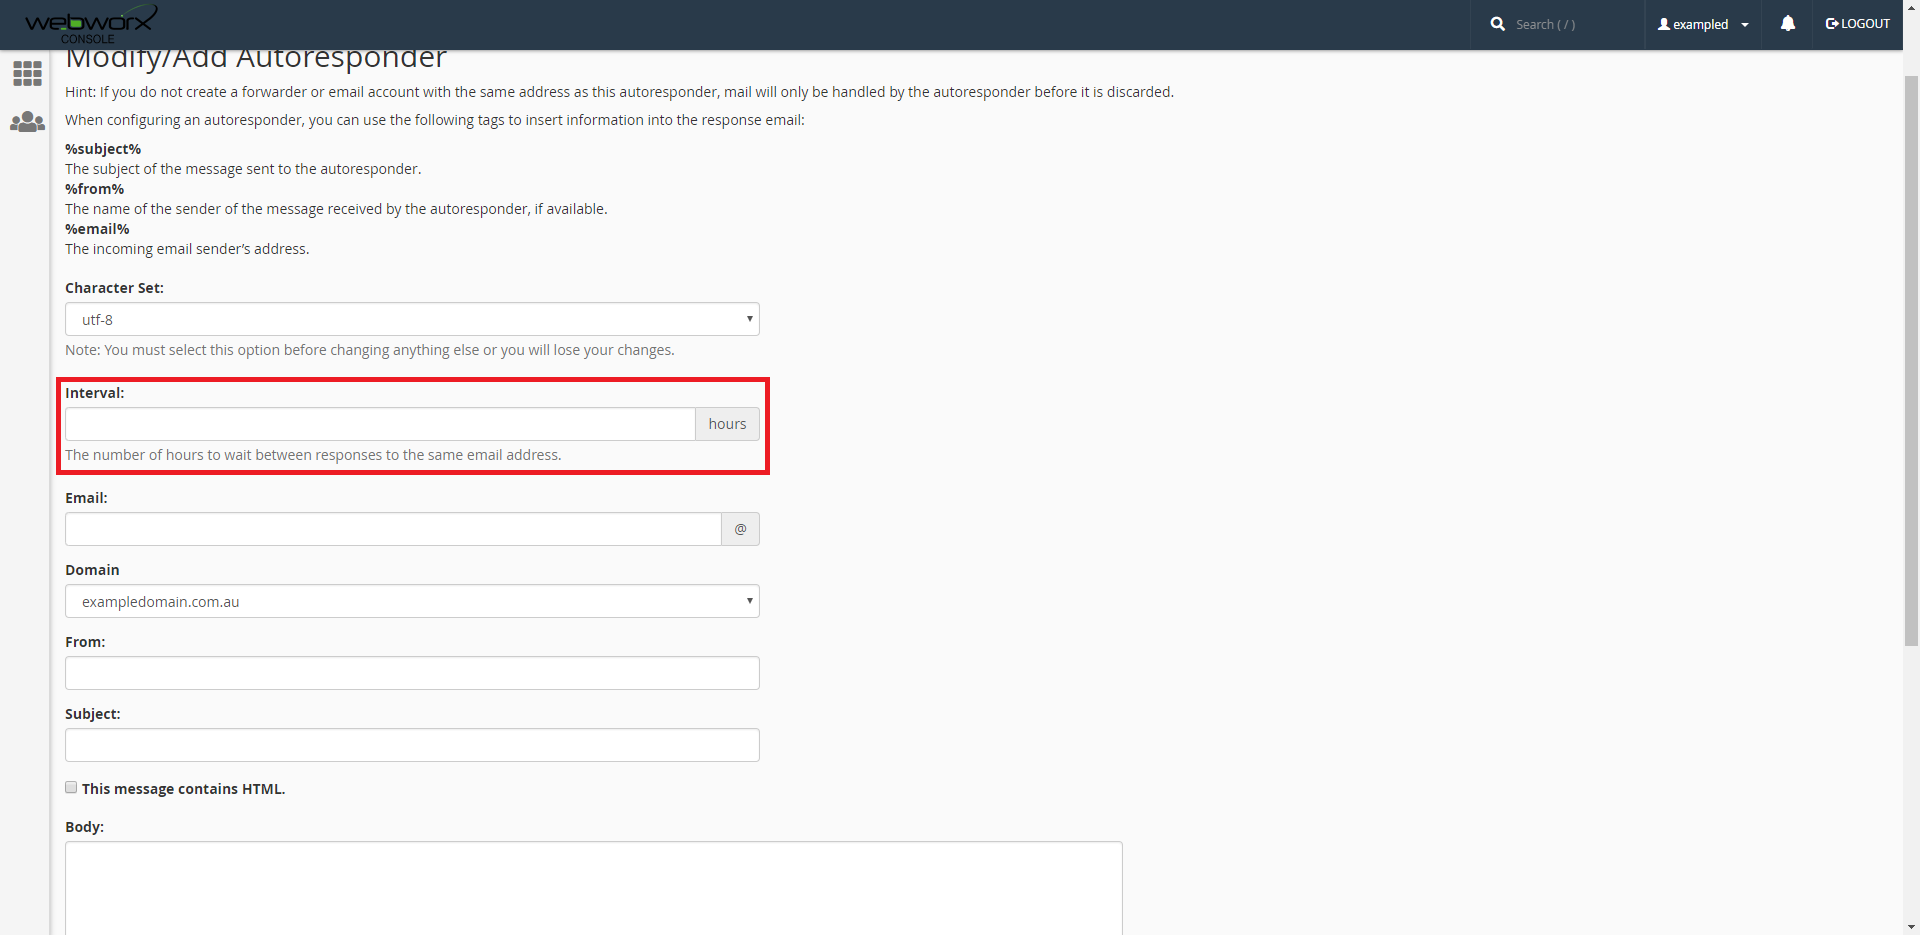Click the From text field
Viewport: 1920px width, 935px height.
click(412, 673)
